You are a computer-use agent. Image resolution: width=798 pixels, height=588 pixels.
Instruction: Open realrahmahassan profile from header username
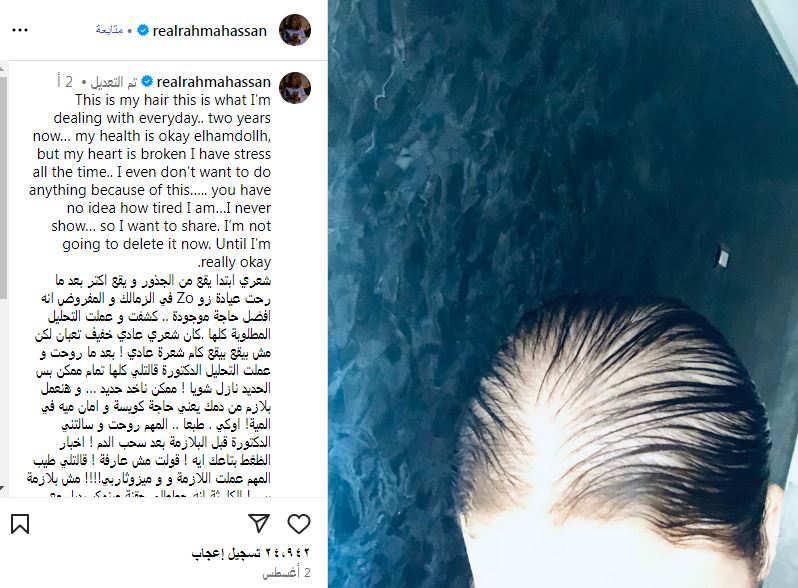pyautogui.click(x=210, y=31)
